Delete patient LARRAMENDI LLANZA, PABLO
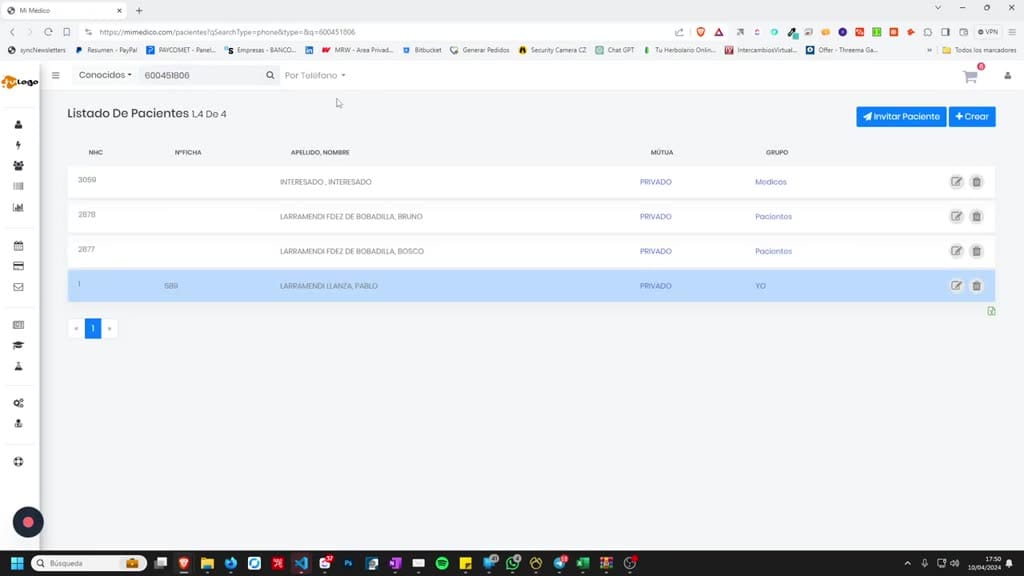Image resolution: width=1024 pixels, height=576 pixels. click(976, 285)
